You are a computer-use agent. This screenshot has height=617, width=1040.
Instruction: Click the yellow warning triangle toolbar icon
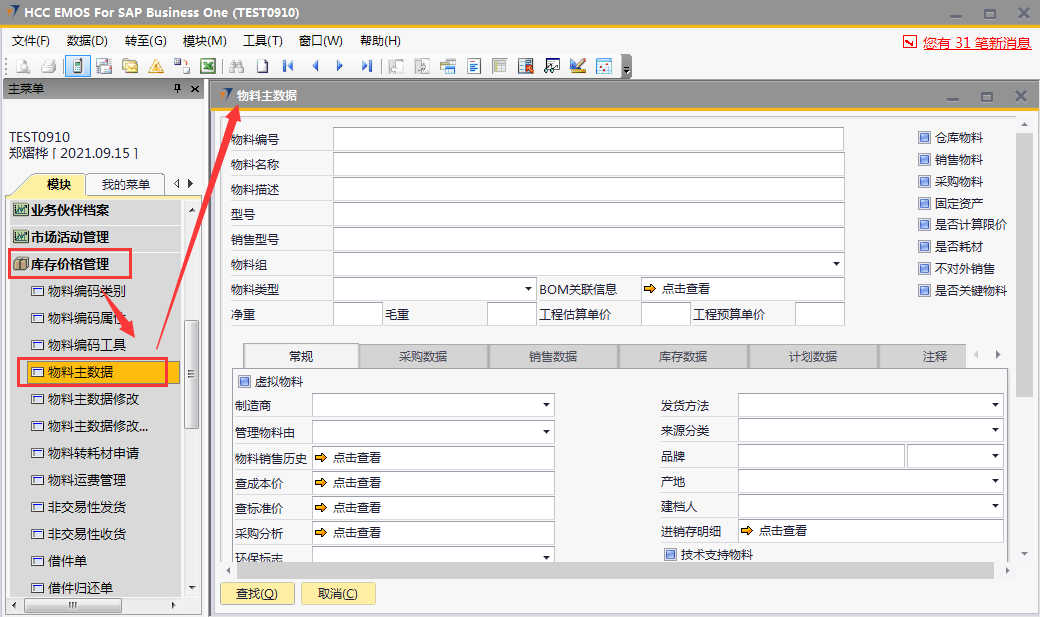point(156,66)
